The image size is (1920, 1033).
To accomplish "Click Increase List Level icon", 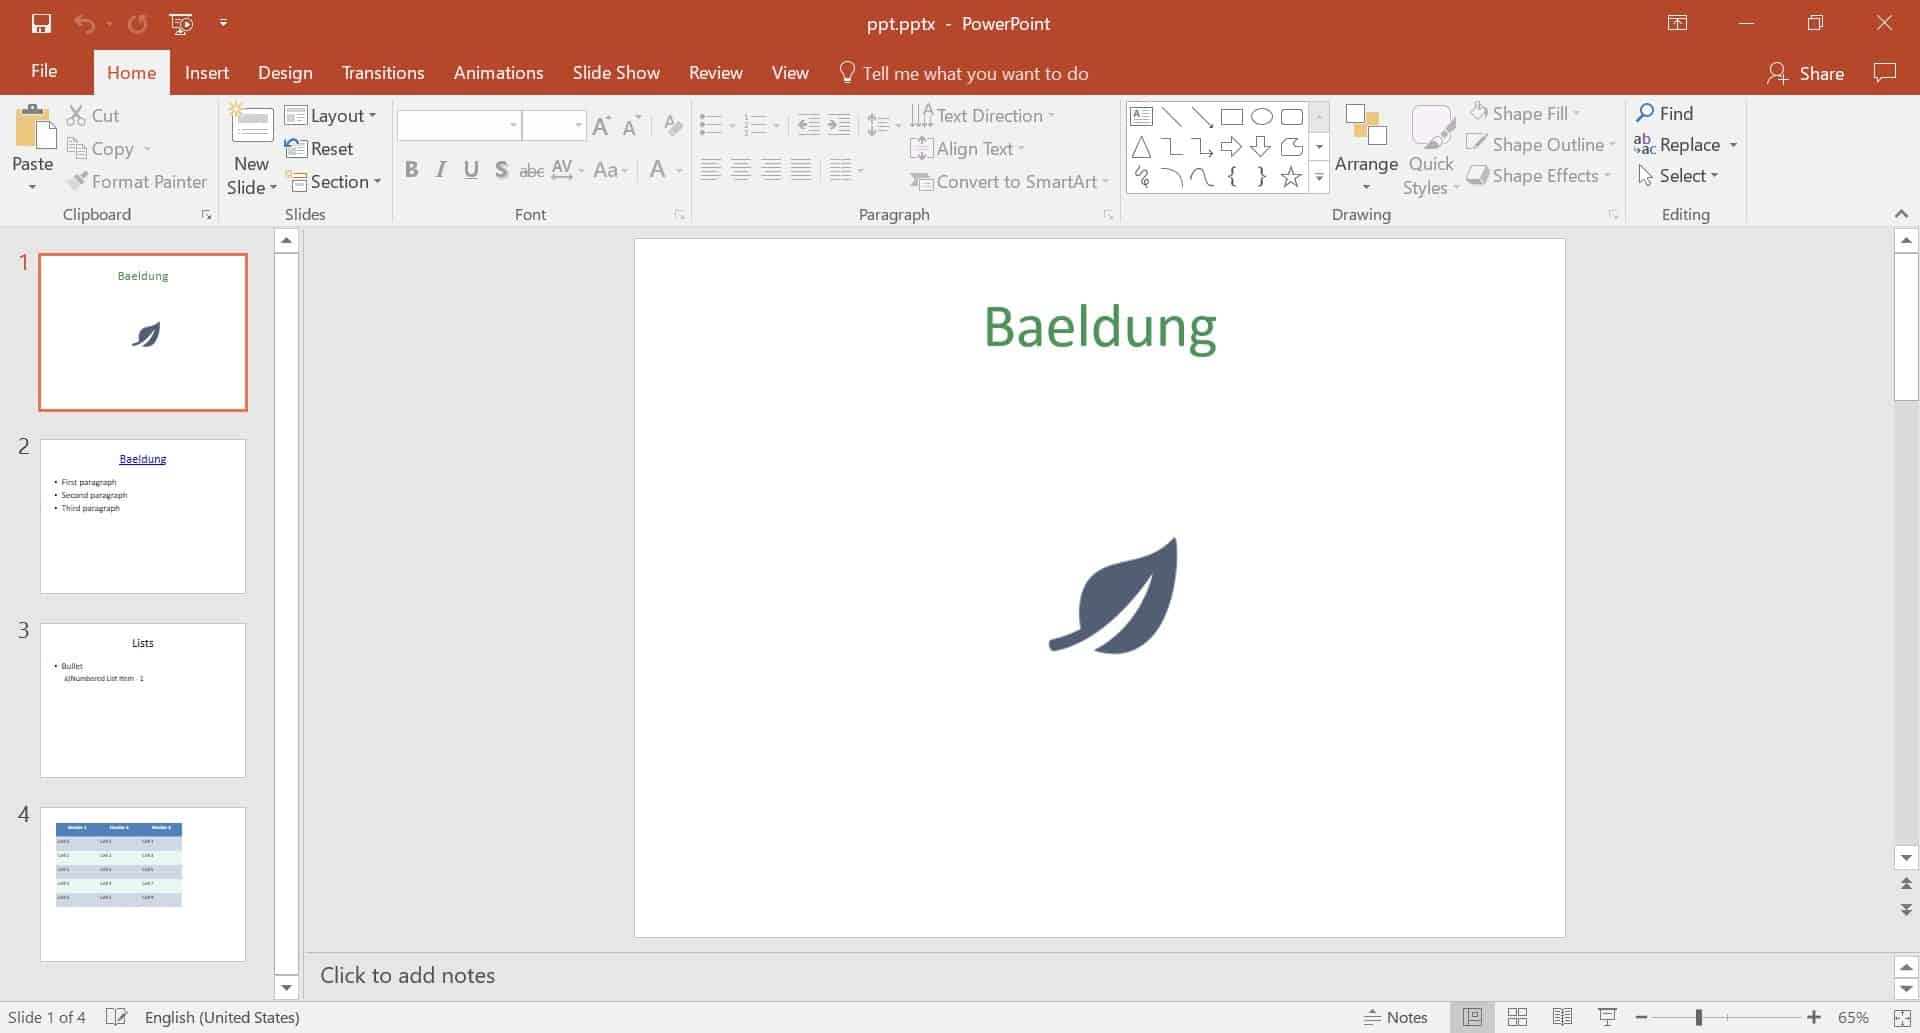I will point(839,125).
